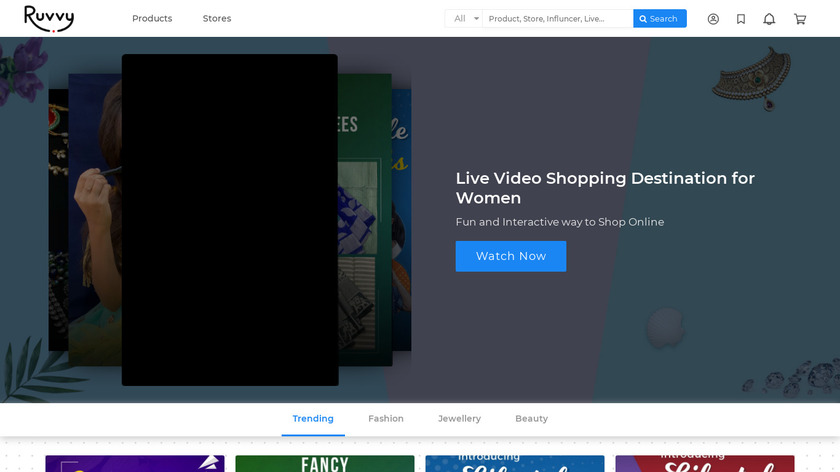Image resolution: width=840 pixels, height=472 pixels.
Task: Switch to the Jewellery tab
Action: [x=459, y=419]
